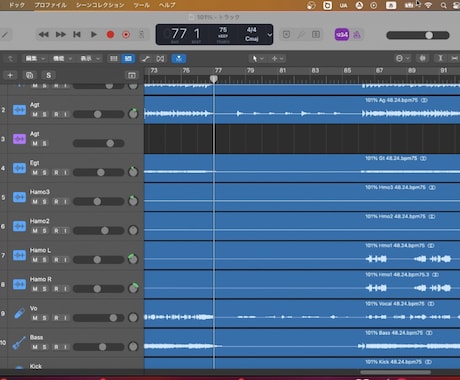The image size is (460, 380).
Task: Open the プロファイル menu
Action: pos(51,5)
